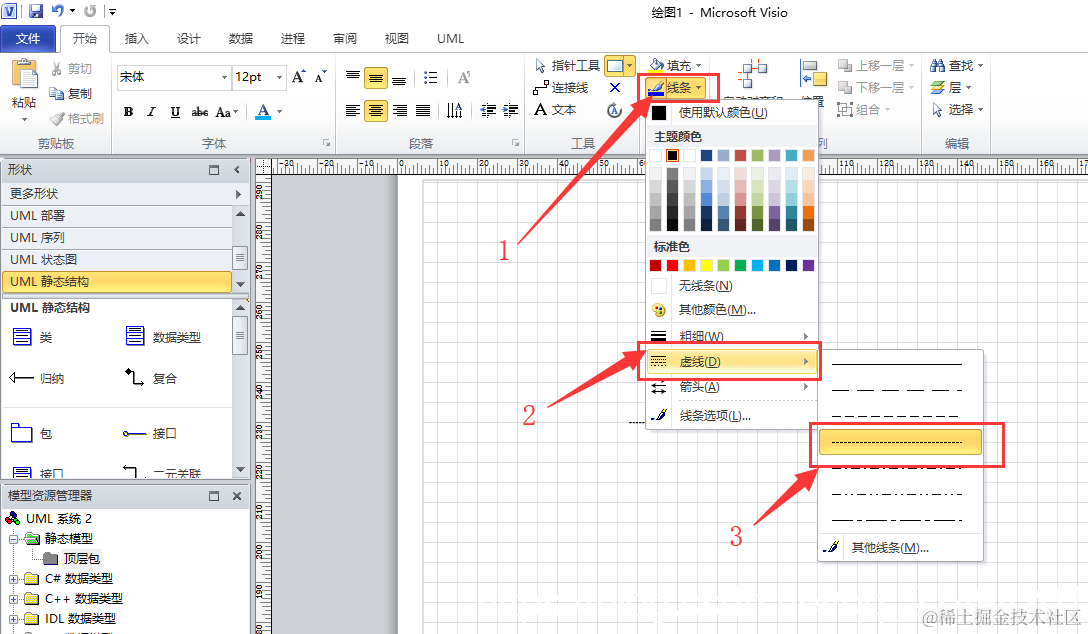Click the Undo icon in title bar
The width and height of the screenshot is (1088, 634).
(58, 11)
